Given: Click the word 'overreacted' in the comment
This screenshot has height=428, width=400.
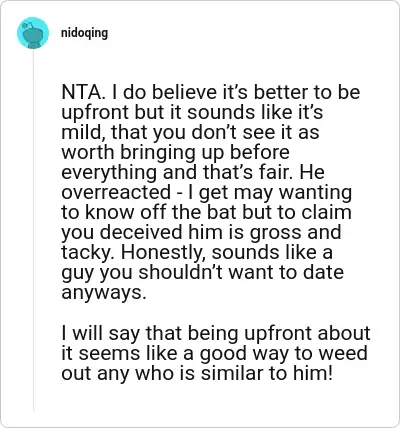Looking at the screenshot, I should tap(116, 192).
